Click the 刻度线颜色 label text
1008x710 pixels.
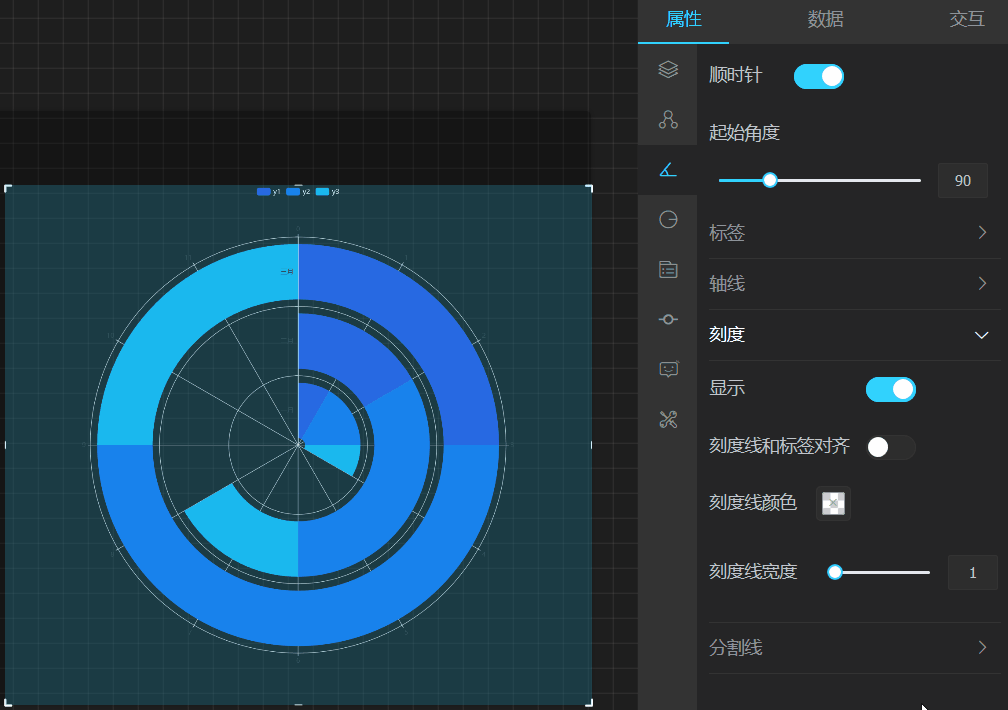pos(753,502)
